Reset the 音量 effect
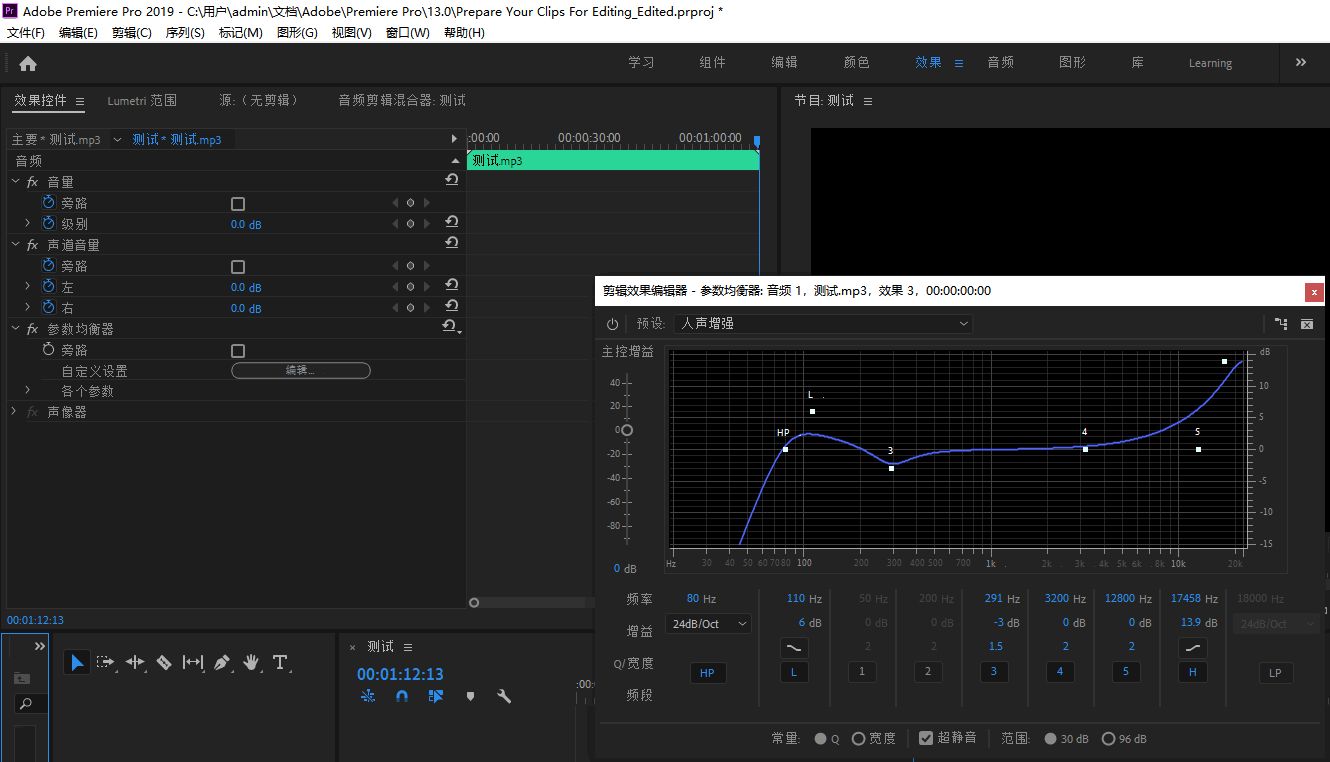The height and width of the screenshot is (762, 1330). point(452,180)
